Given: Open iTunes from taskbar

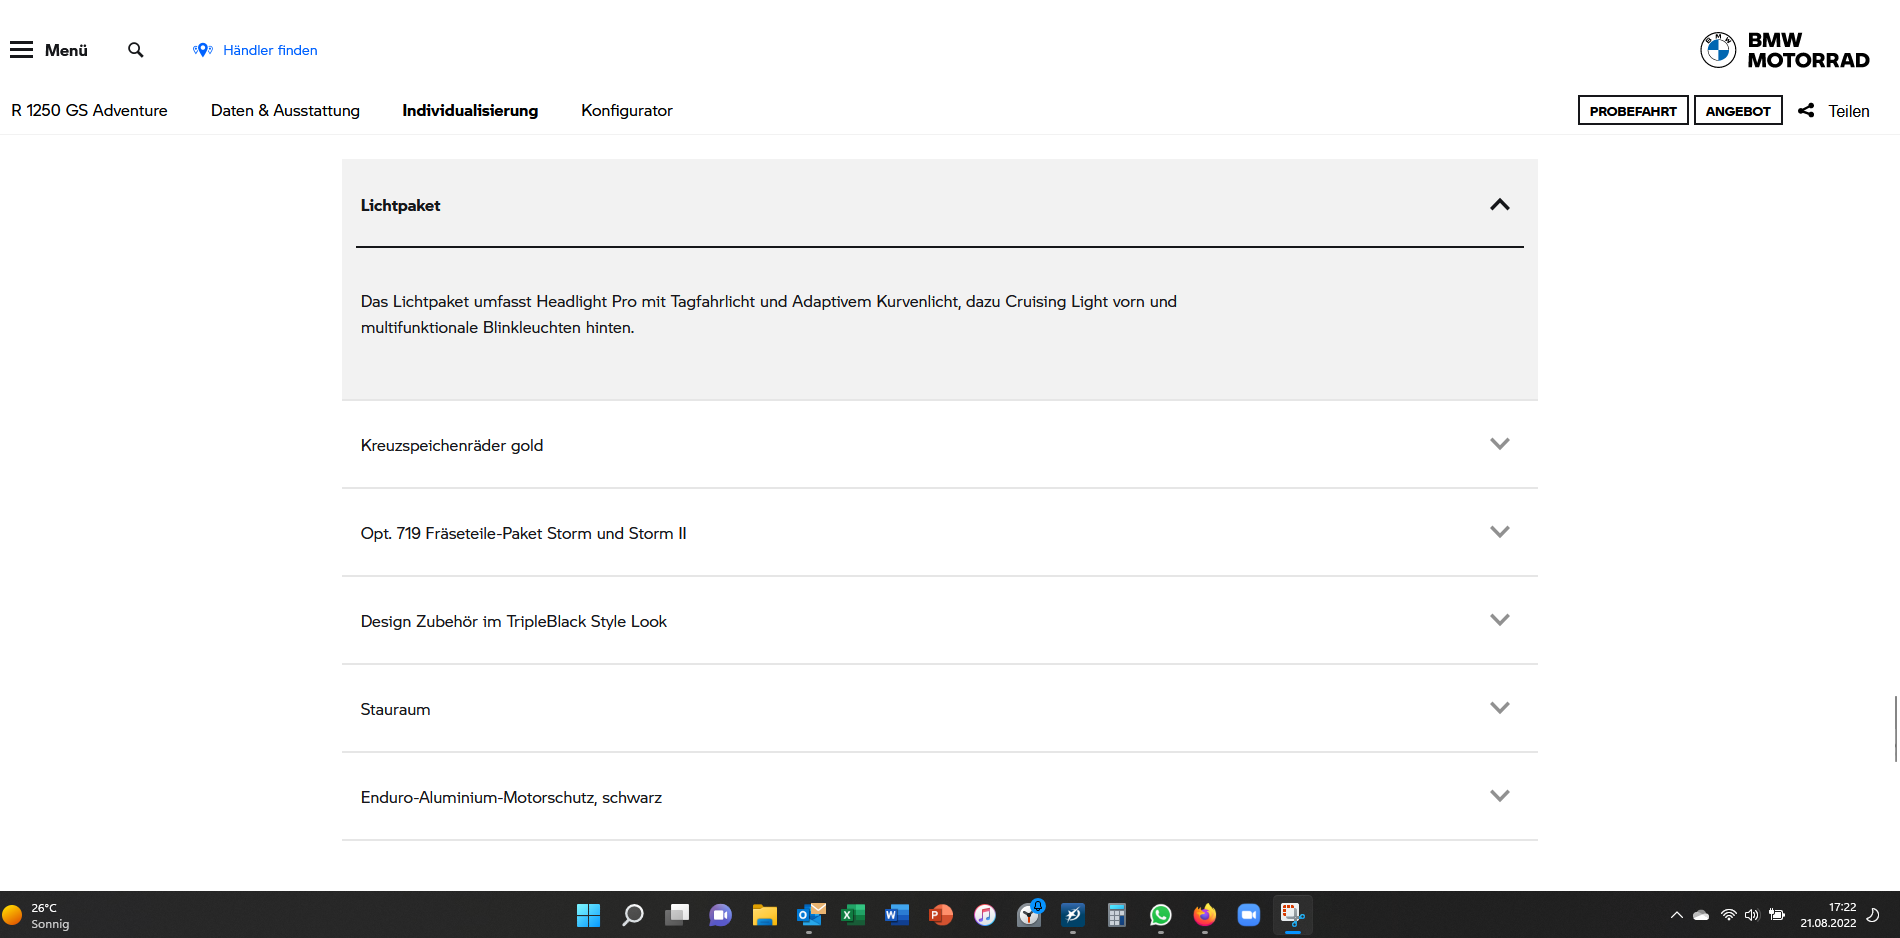Looking at the screenshot, I should coord(985,915).
